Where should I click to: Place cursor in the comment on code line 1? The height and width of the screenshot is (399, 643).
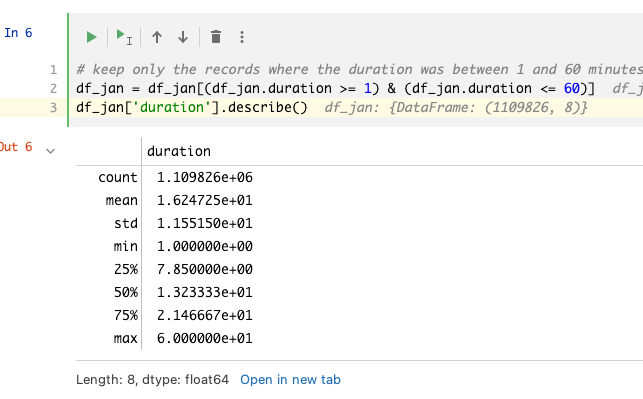359,69
